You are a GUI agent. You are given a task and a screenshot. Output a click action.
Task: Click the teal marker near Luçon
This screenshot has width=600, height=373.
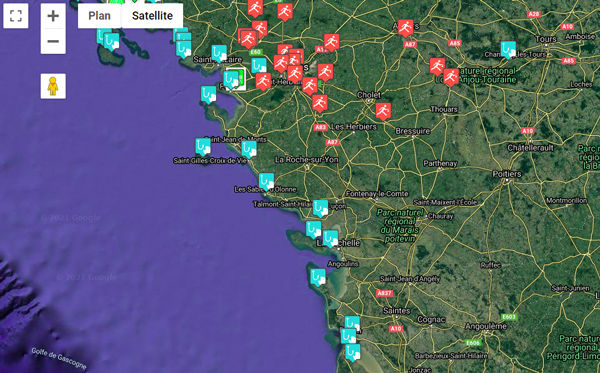321,208
